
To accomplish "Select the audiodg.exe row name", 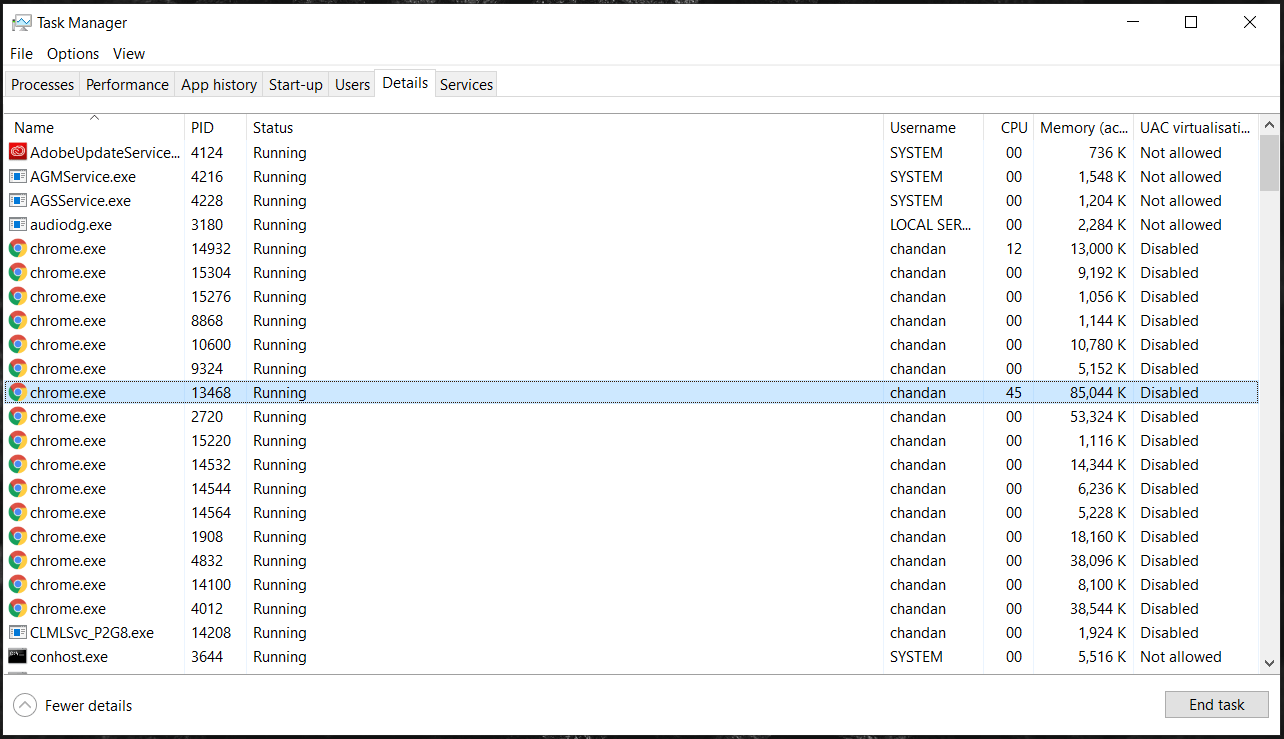I will pos(71,225).
